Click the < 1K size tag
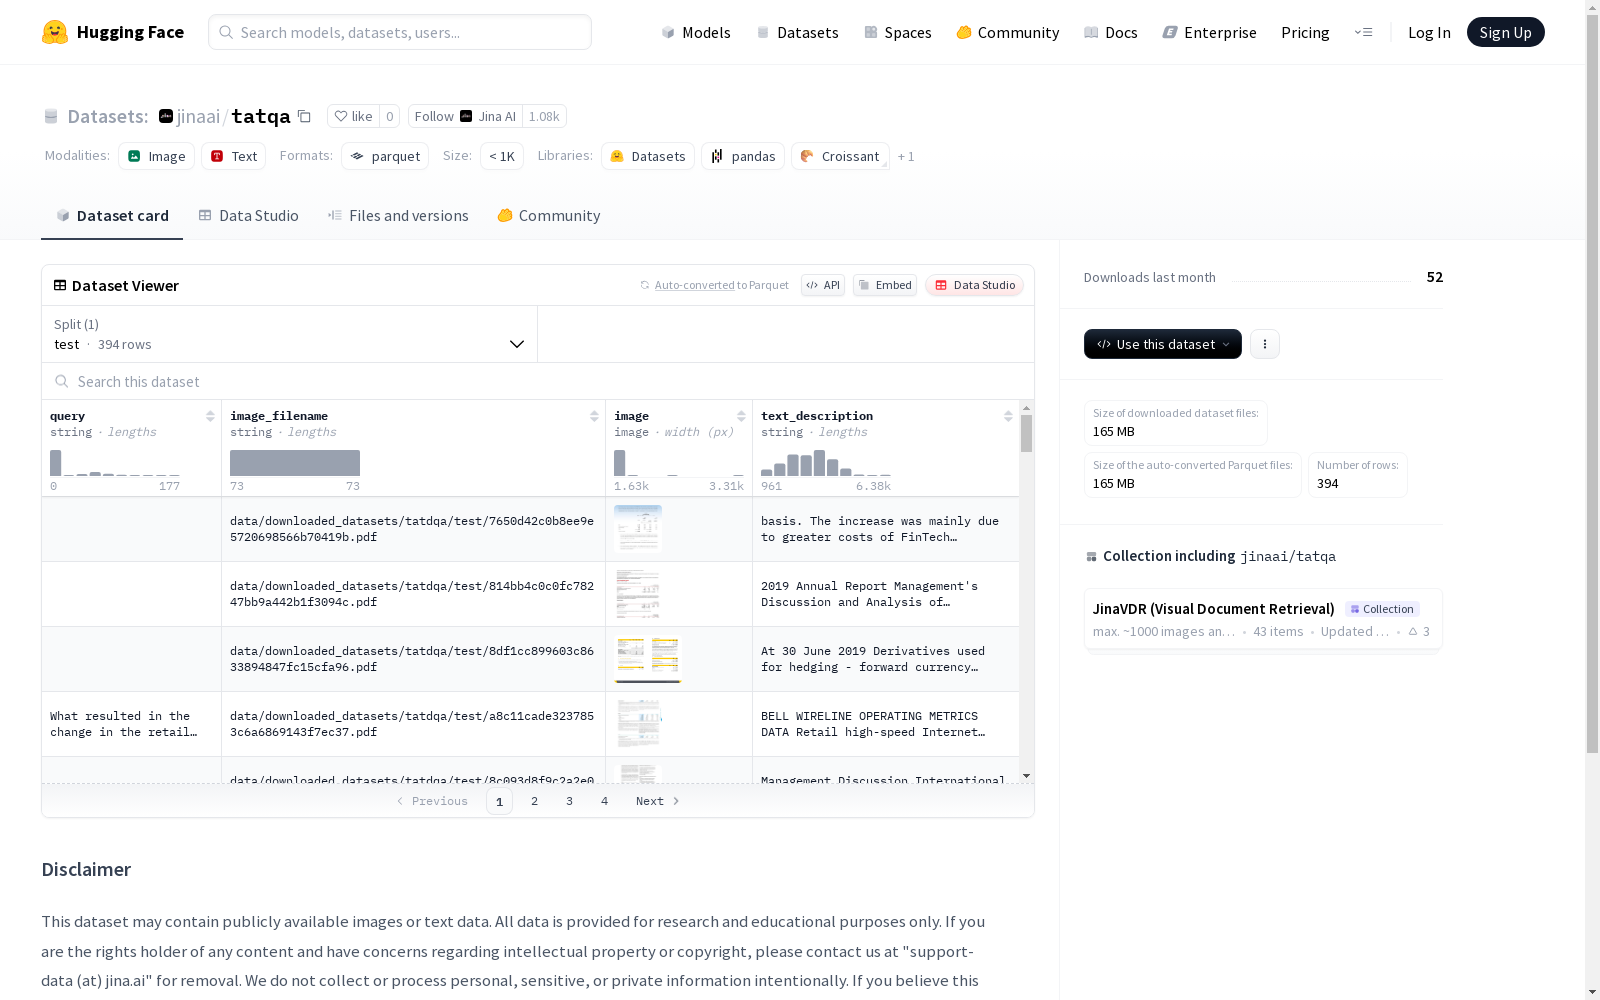1600x1000 pixels. click(502, 156)
